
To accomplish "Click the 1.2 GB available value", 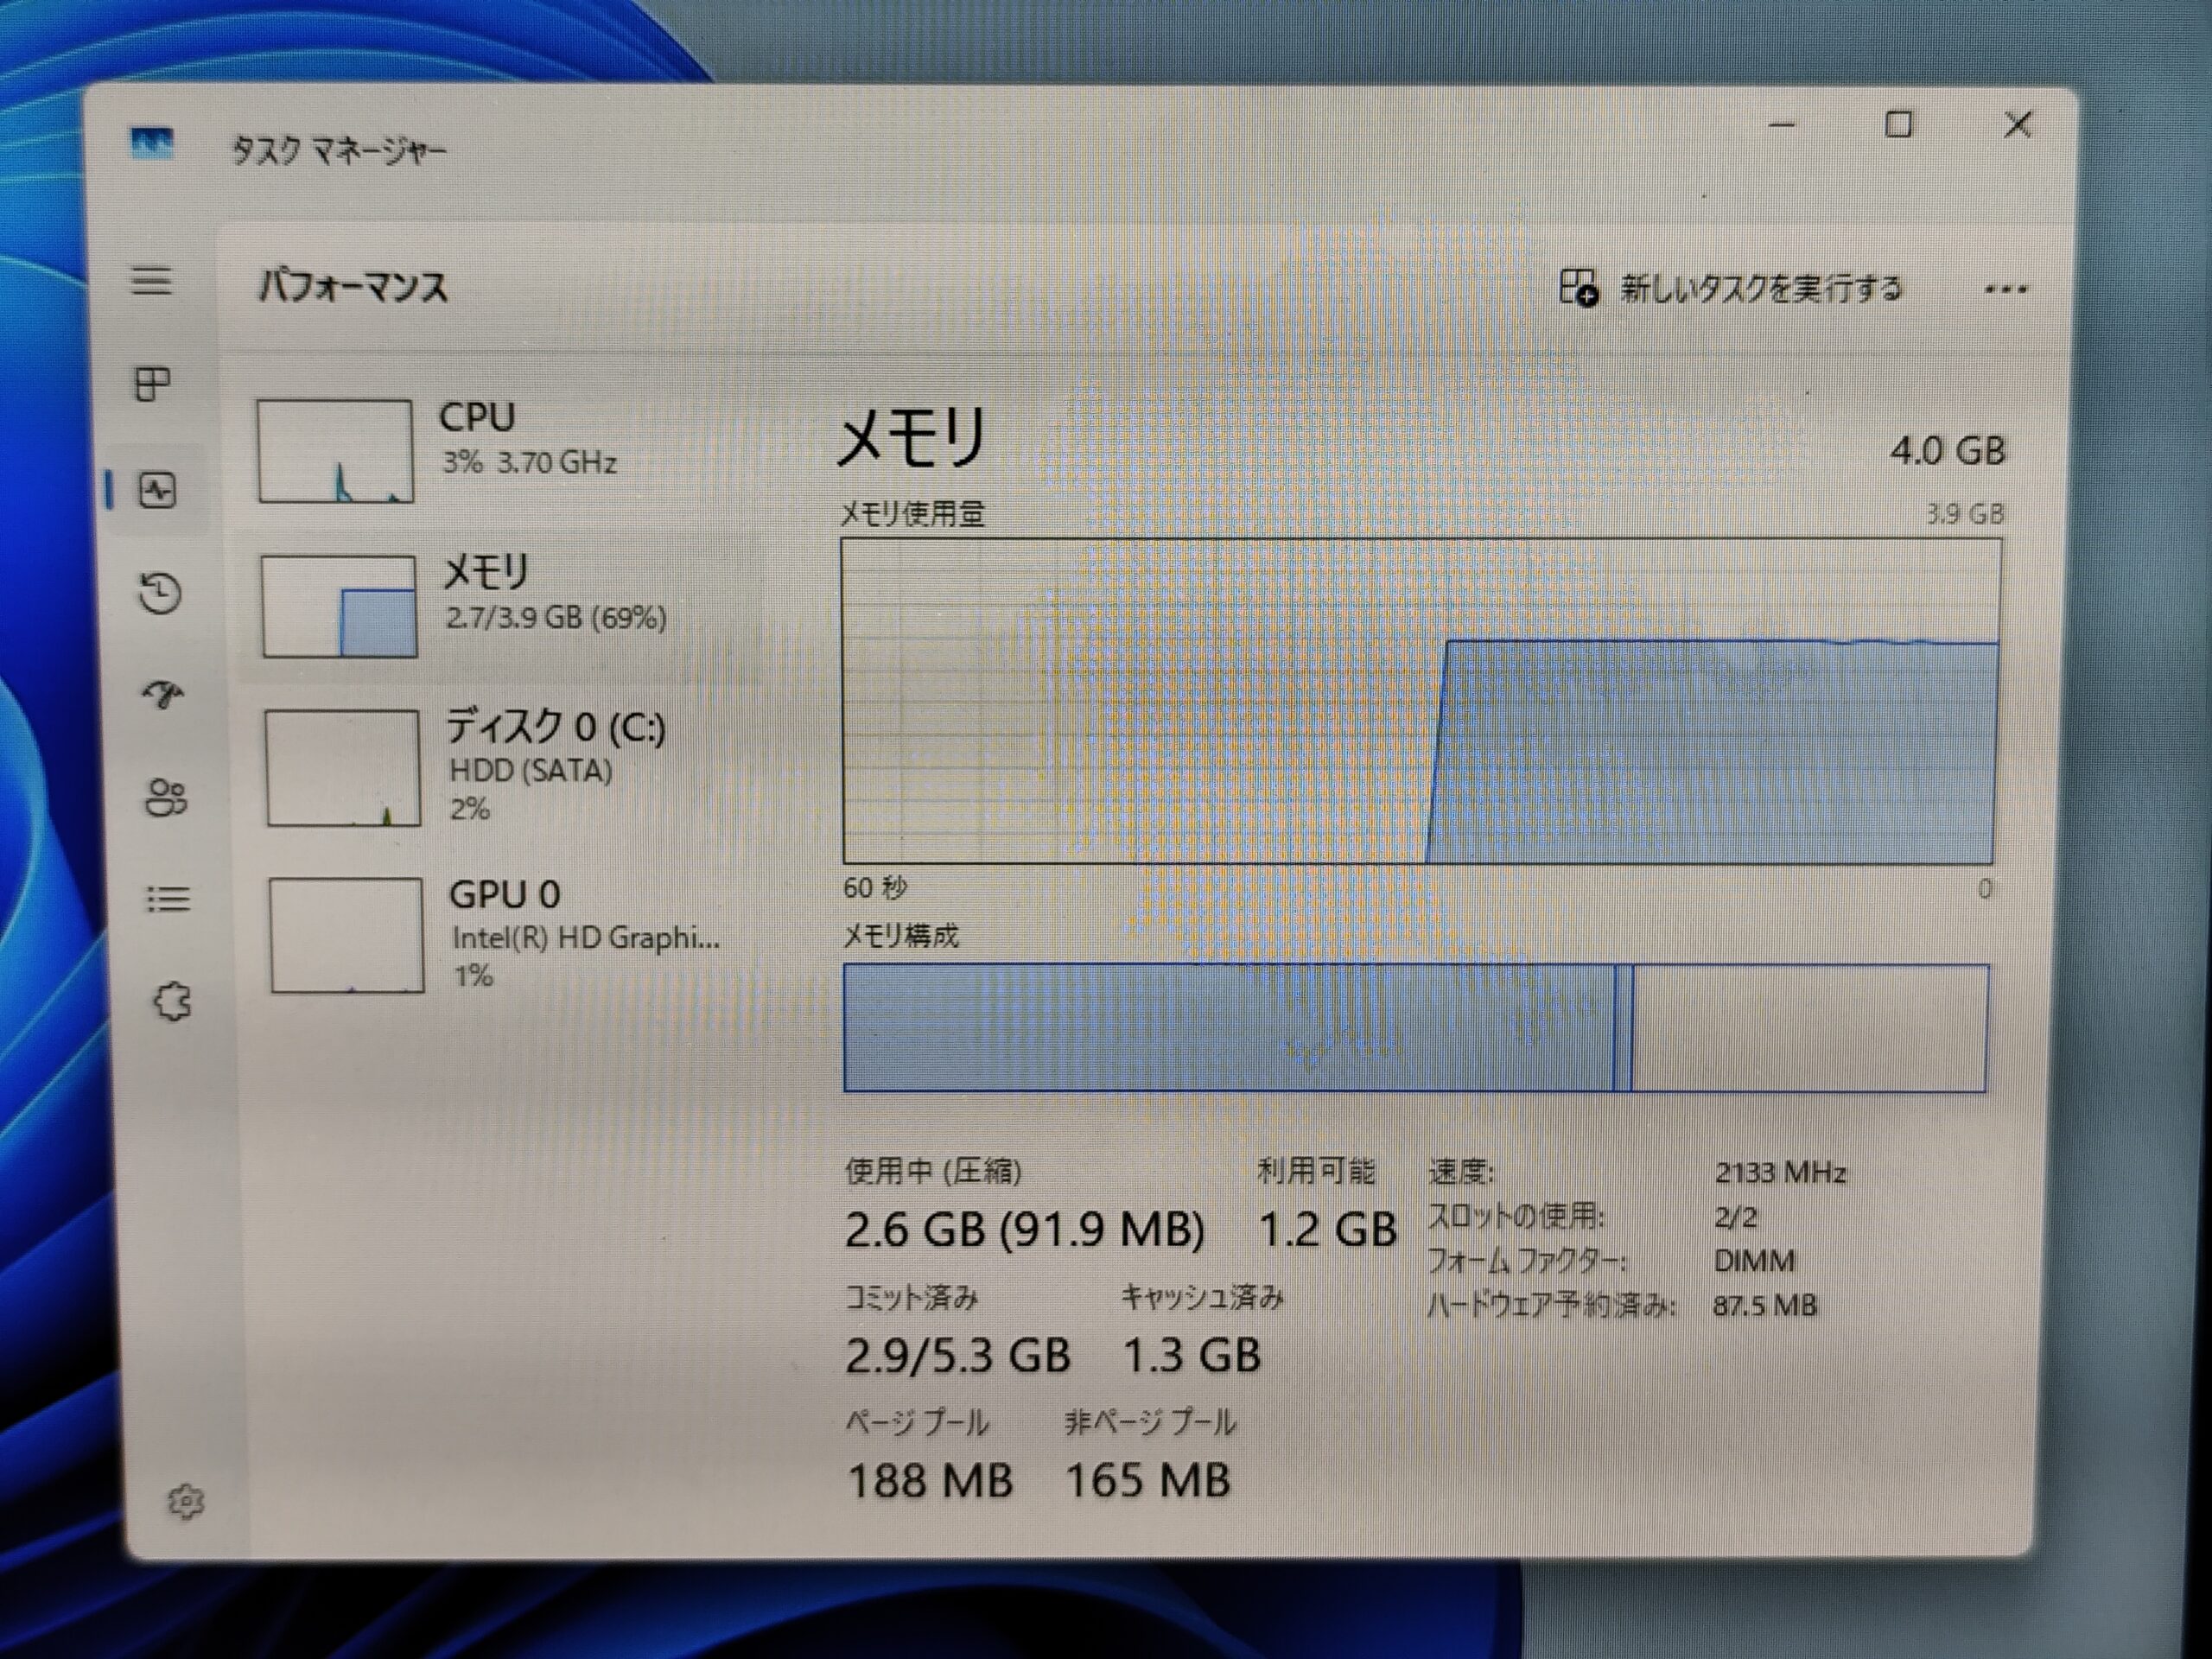I will point(1327,1229).
